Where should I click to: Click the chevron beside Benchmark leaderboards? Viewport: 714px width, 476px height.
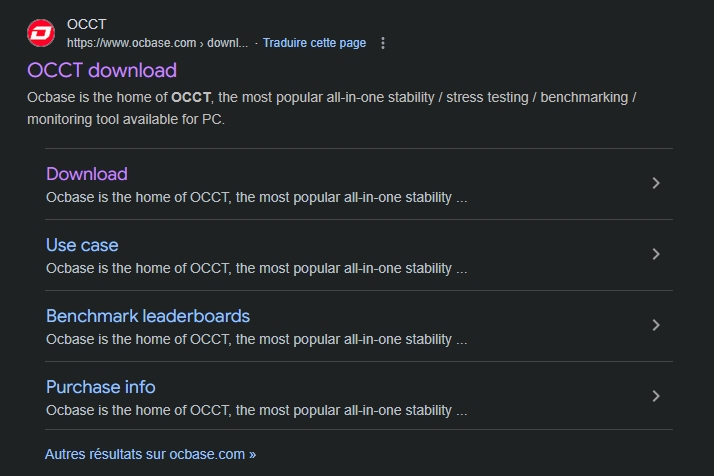click(x=656, y=325)
